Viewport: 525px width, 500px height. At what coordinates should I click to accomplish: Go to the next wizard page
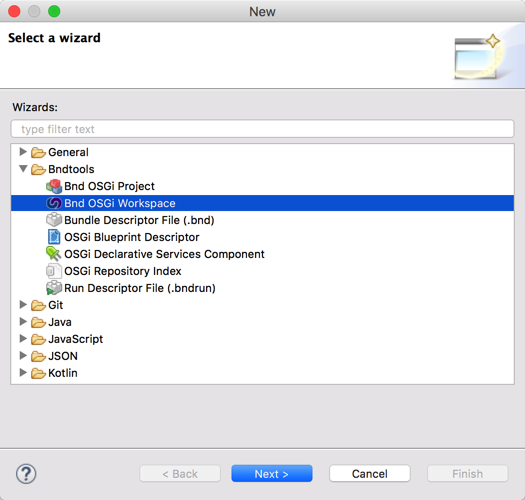pyautogui.click(x=272, y=474)
